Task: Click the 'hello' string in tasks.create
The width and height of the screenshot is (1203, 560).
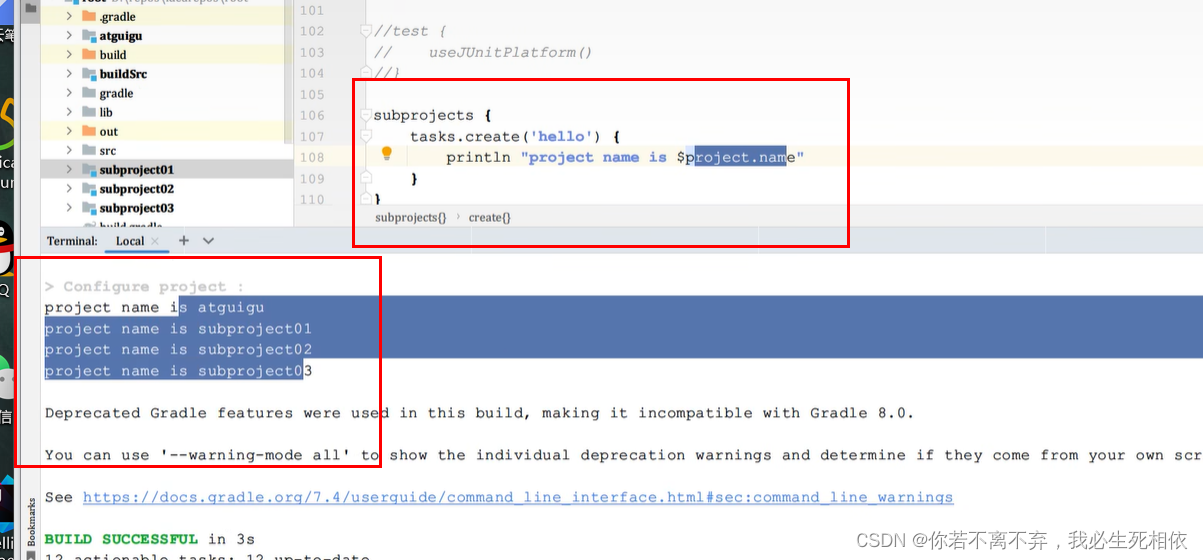Action: click(x=564, y=136)
